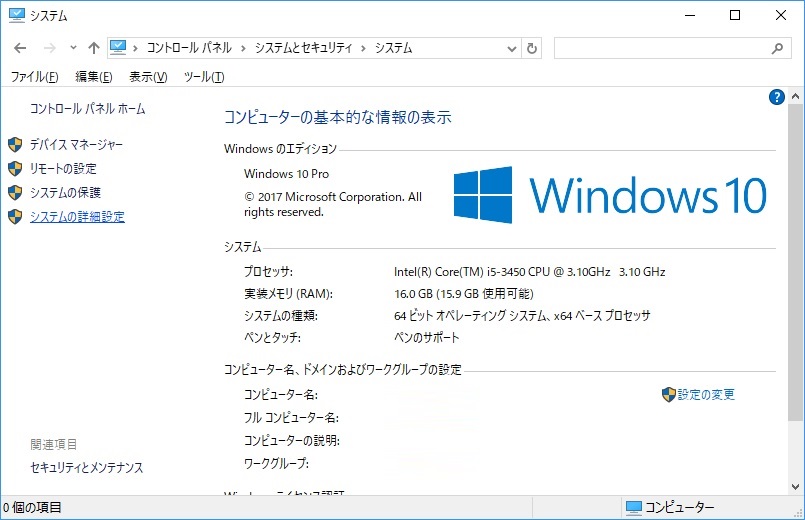Click the Forward navigation arrow

click(50, 48)
